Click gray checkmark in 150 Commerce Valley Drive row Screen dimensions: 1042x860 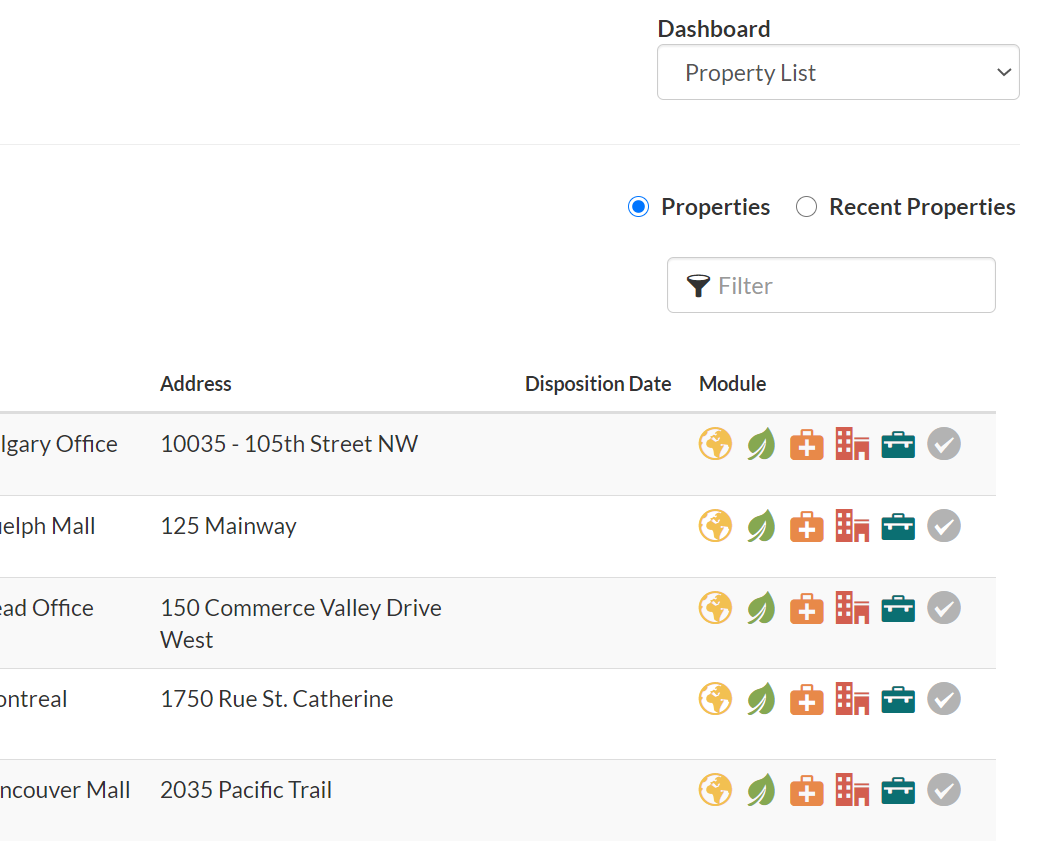[944, 607]
